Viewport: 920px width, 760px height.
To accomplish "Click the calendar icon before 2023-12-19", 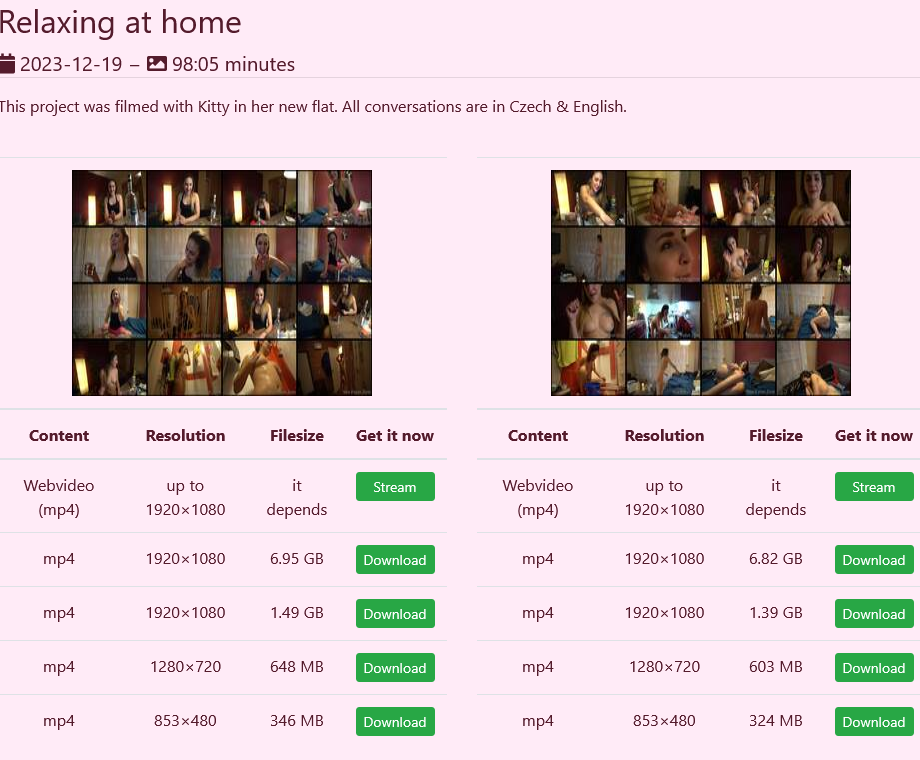I will (x=6, y=63).
